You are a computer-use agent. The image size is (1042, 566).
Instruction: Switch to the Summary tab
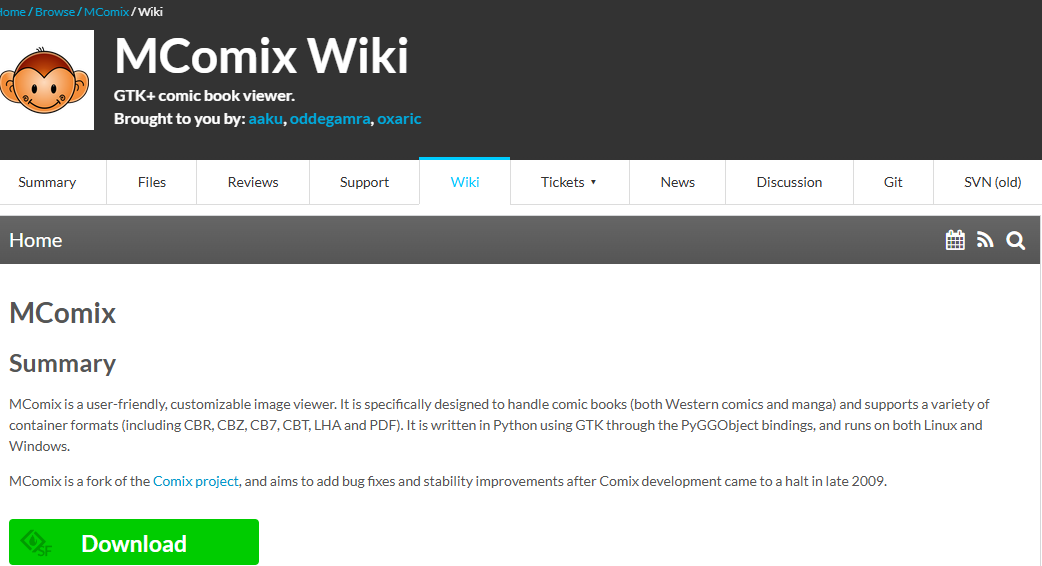[47, 182]
